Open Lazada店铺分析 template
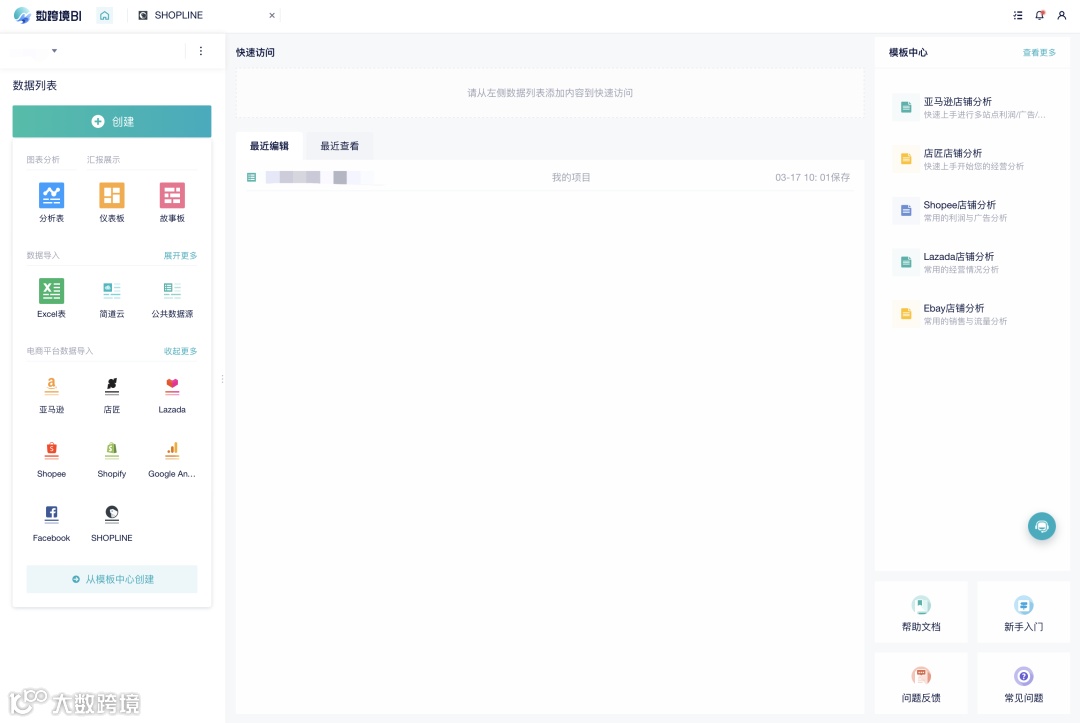 click(972, 262)
